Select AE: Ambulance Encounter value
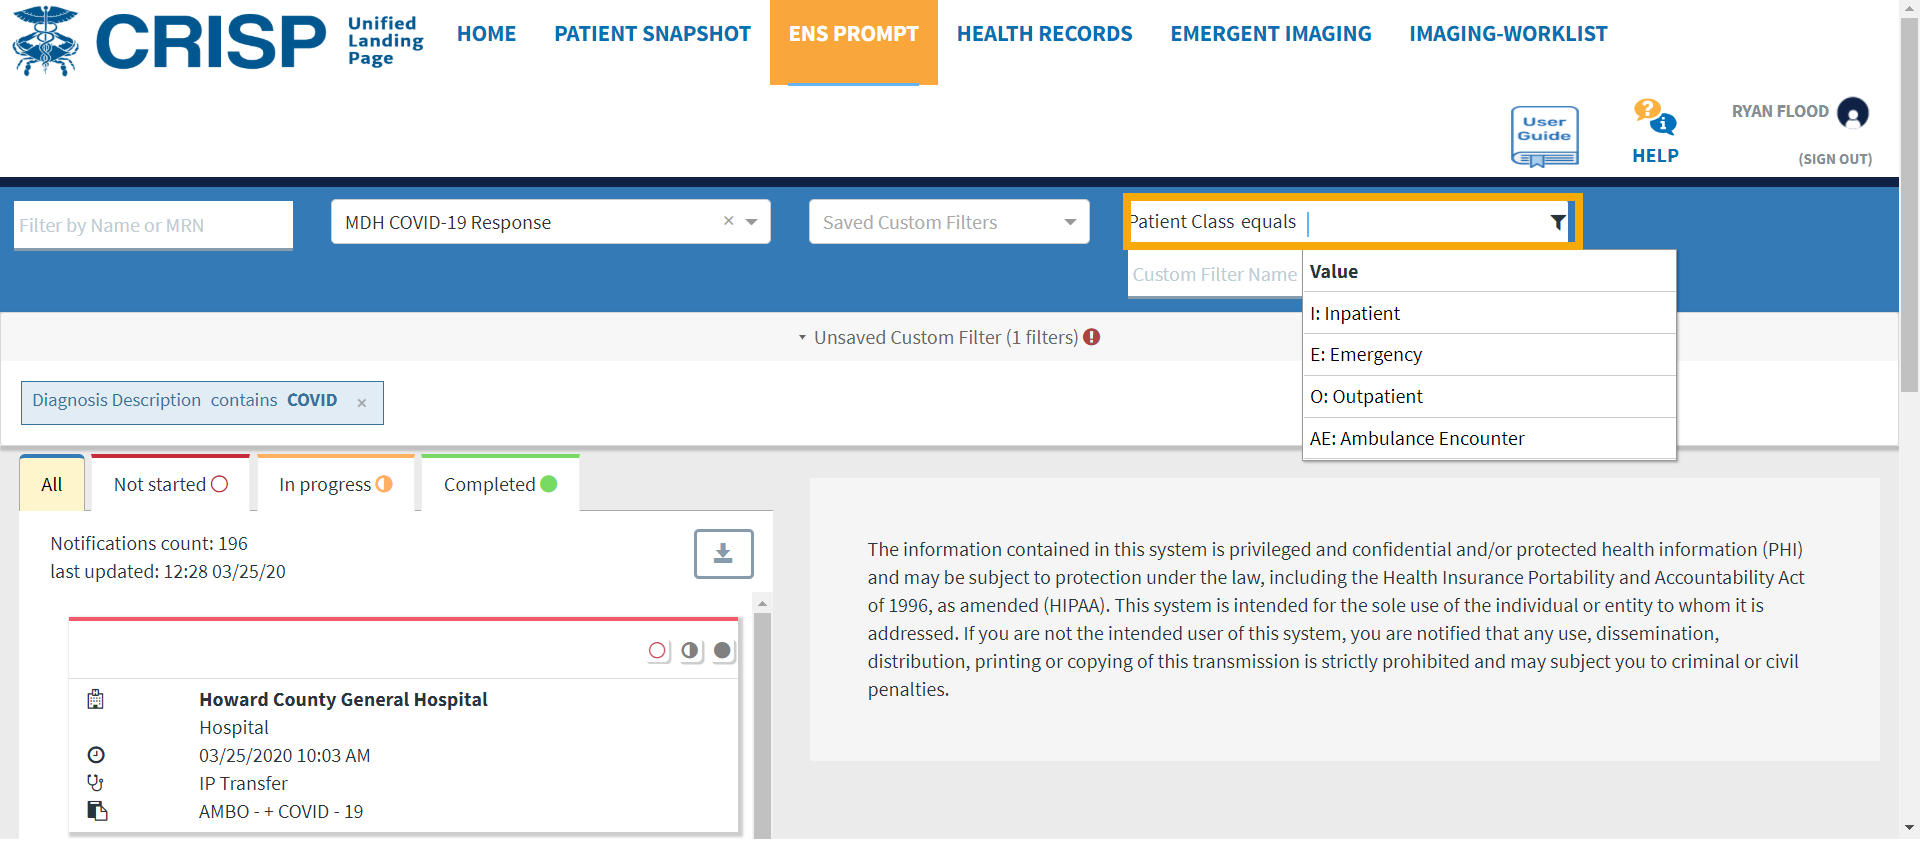Screen dimensions: 1920x843 click(x=1489, y=439)
